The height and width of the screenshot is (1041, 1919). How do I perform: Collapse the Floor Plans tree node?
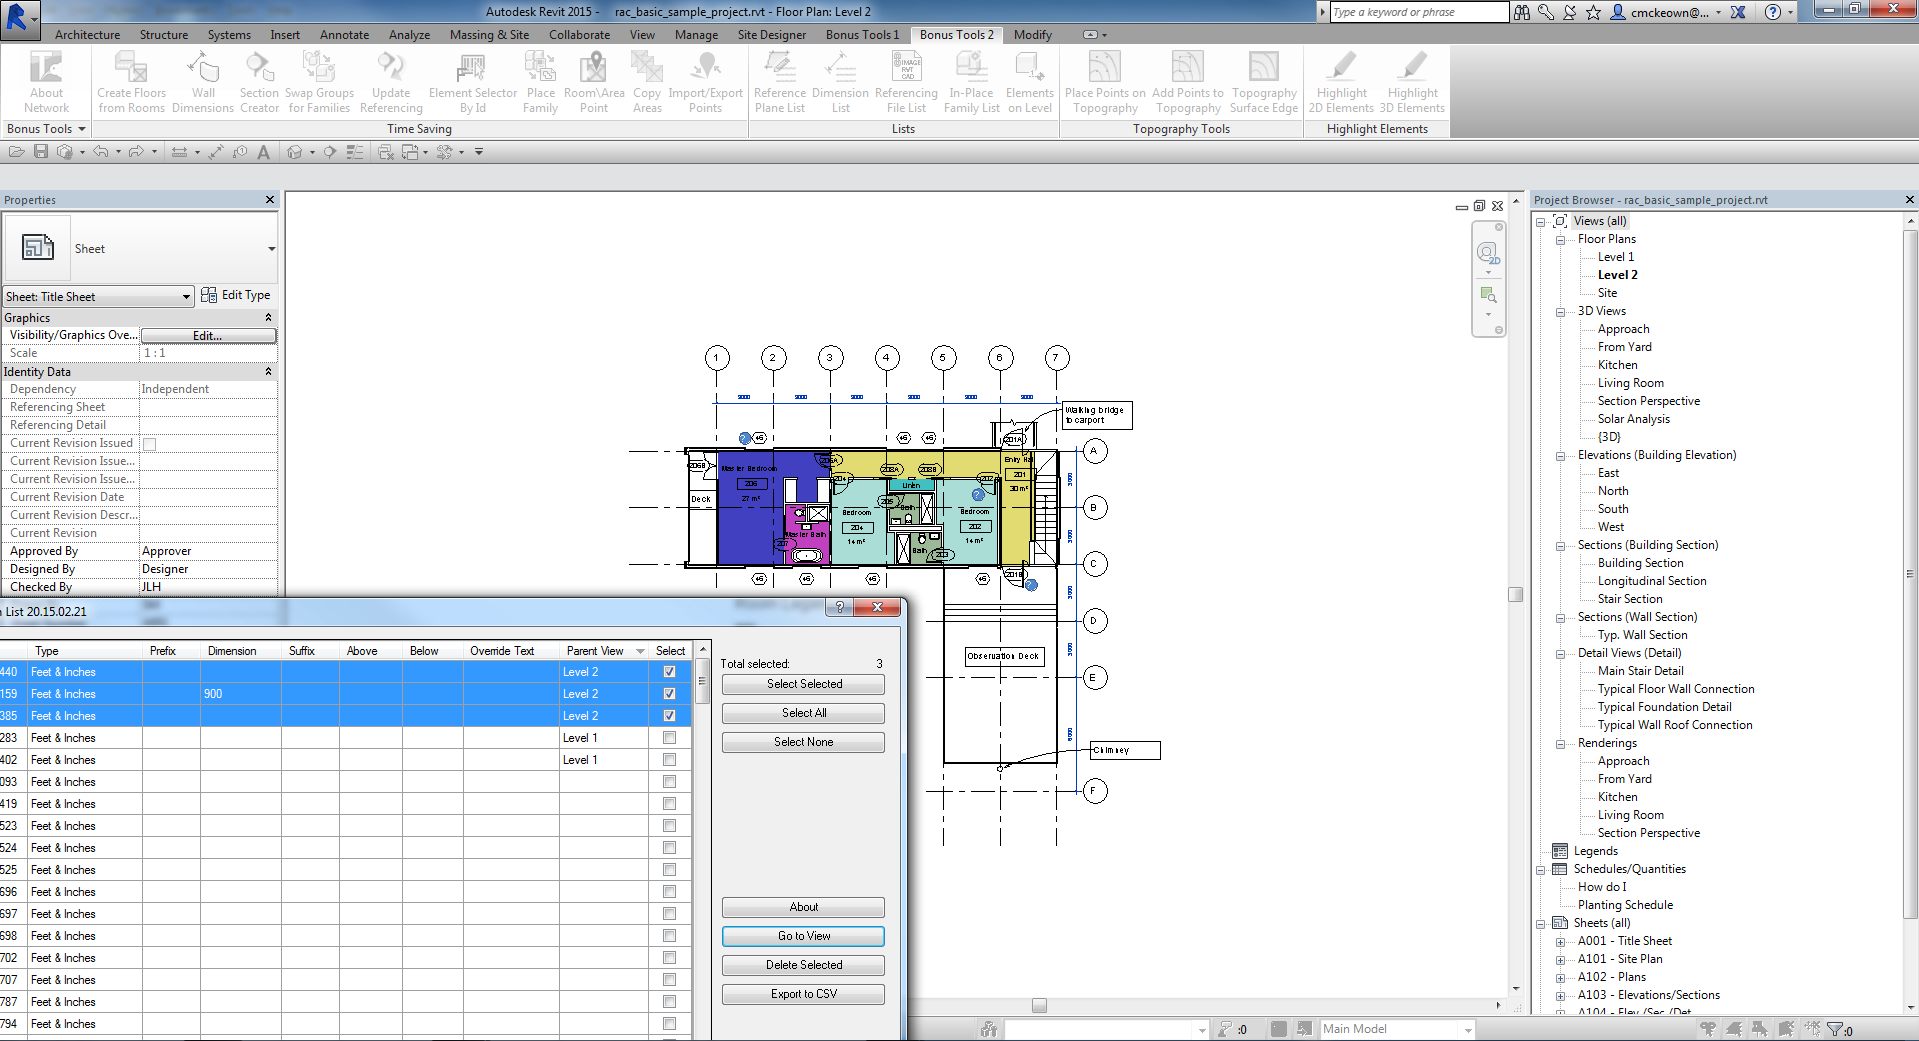point(1560,240)
